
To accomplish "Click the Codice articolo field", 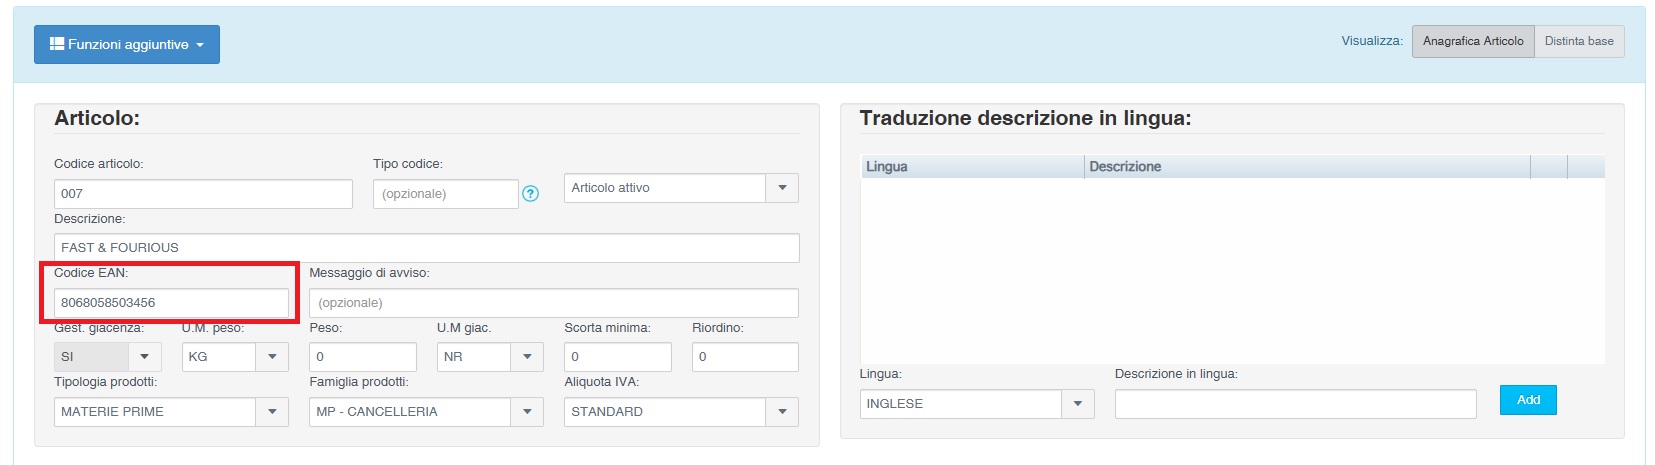I will tap(203, 194).
